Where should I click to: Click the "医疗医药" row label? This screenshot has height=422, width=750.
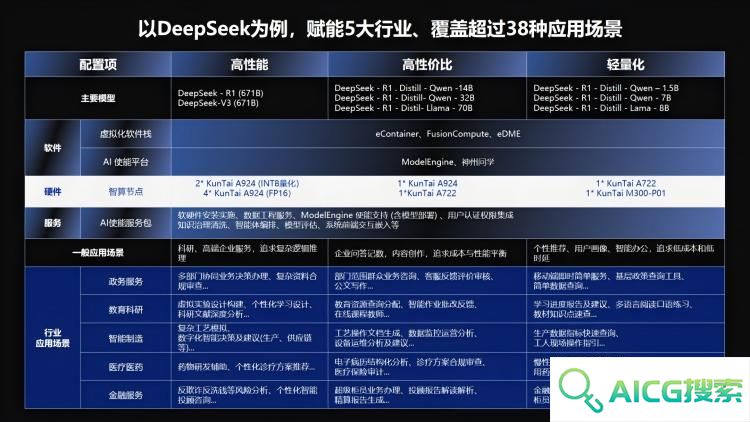tap(126, 367)
